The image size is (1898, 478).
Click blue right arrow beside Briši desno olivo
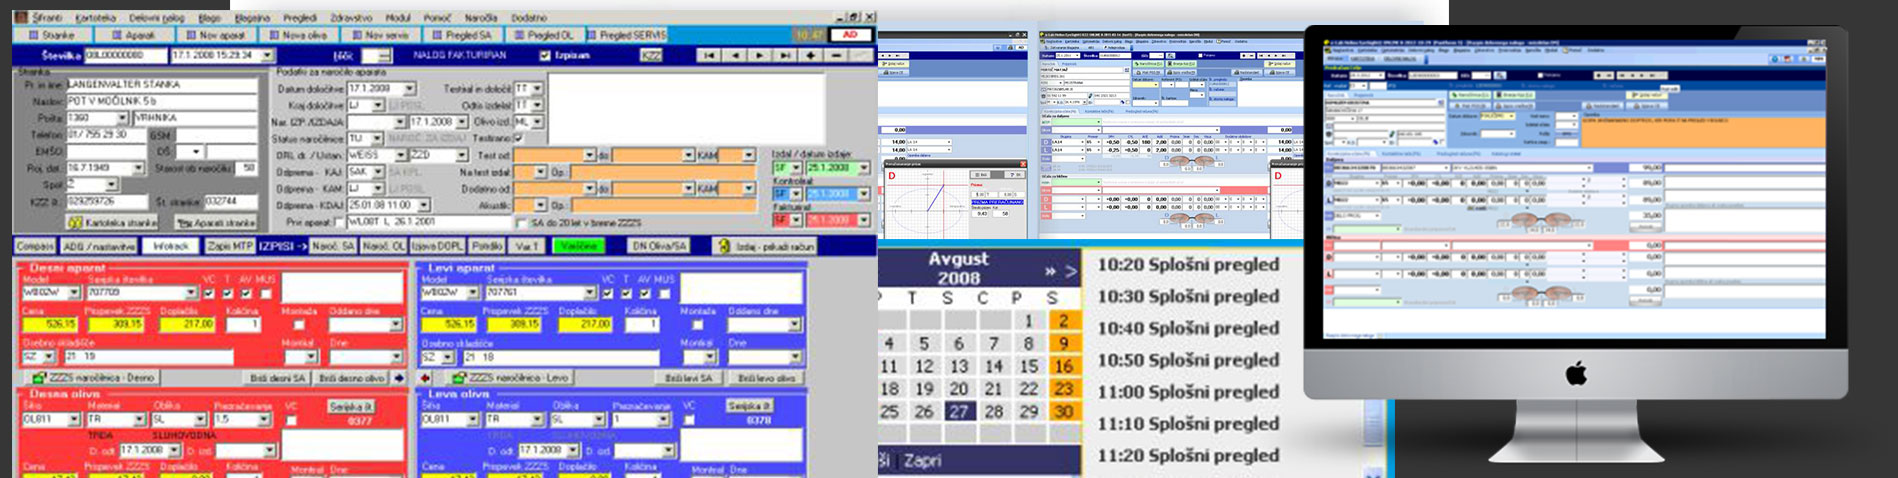pyautogui.click(x=400, y=378)
